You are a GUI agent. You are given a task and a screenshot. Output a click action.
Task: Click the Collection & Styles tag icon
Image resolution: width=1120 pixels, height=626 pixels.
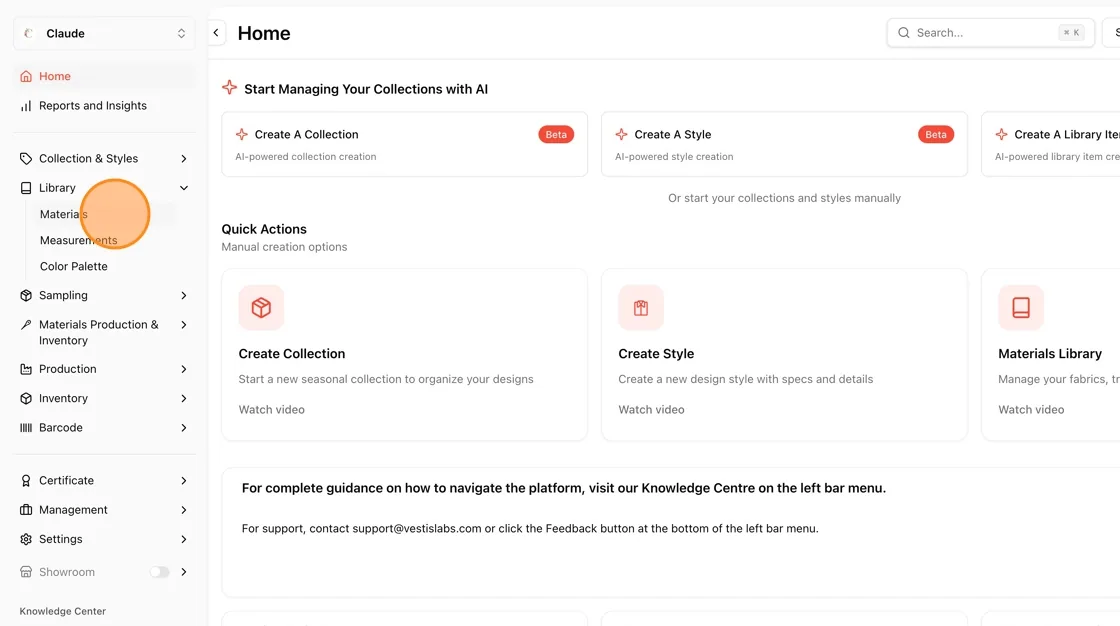point(26,159)
